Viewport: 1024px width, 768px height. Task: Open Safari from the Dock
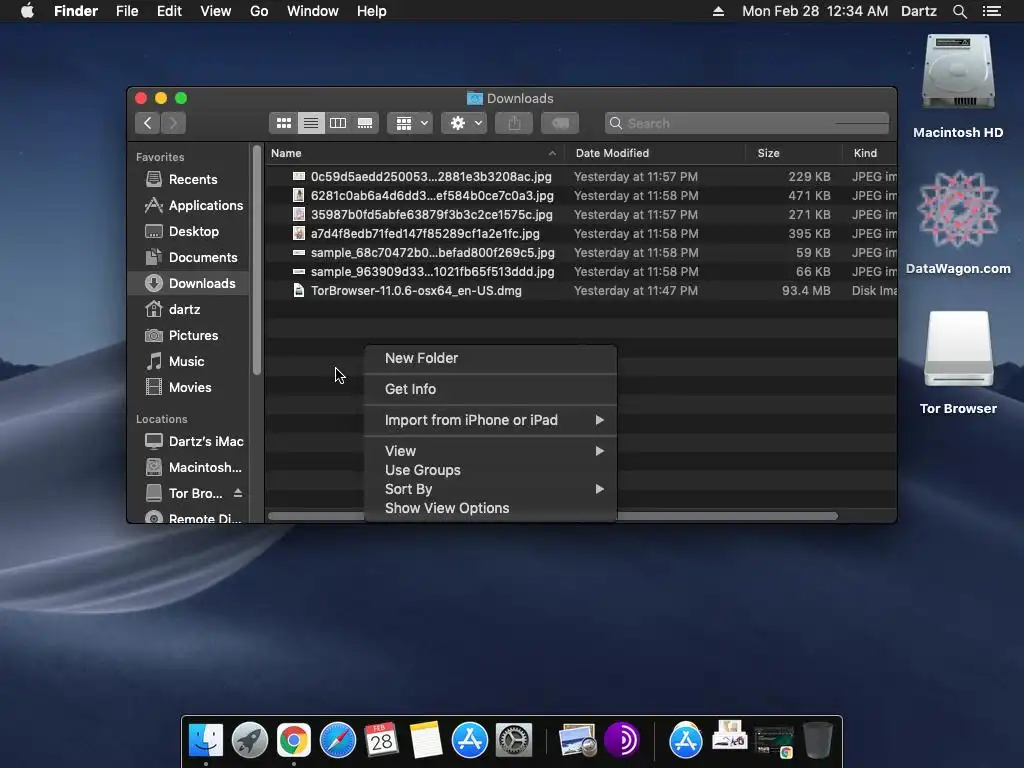pyautogui.click(x=338, y=740)
